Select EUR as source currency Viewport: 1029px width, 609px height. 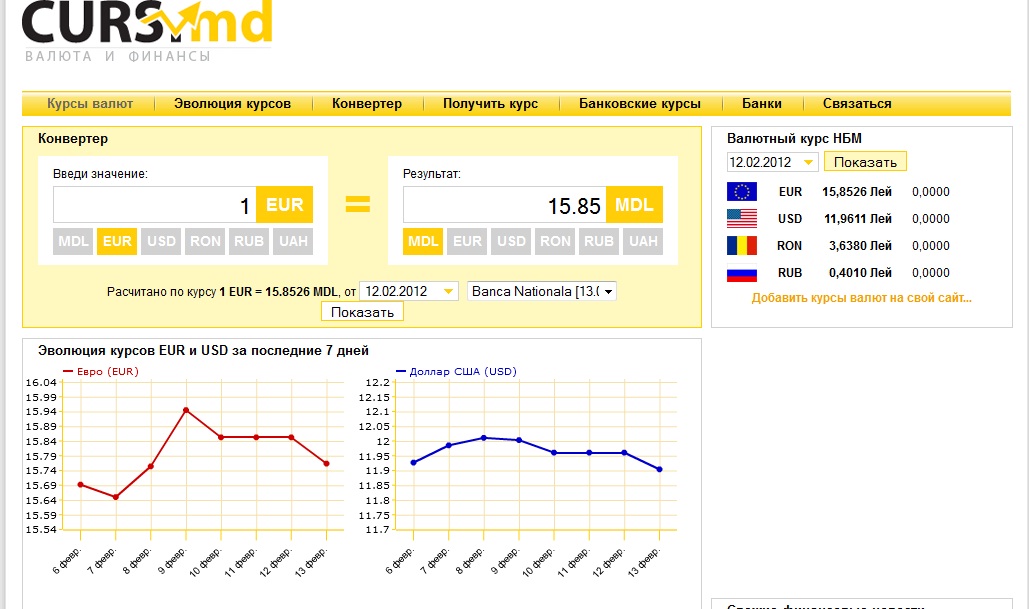[117, 241]
